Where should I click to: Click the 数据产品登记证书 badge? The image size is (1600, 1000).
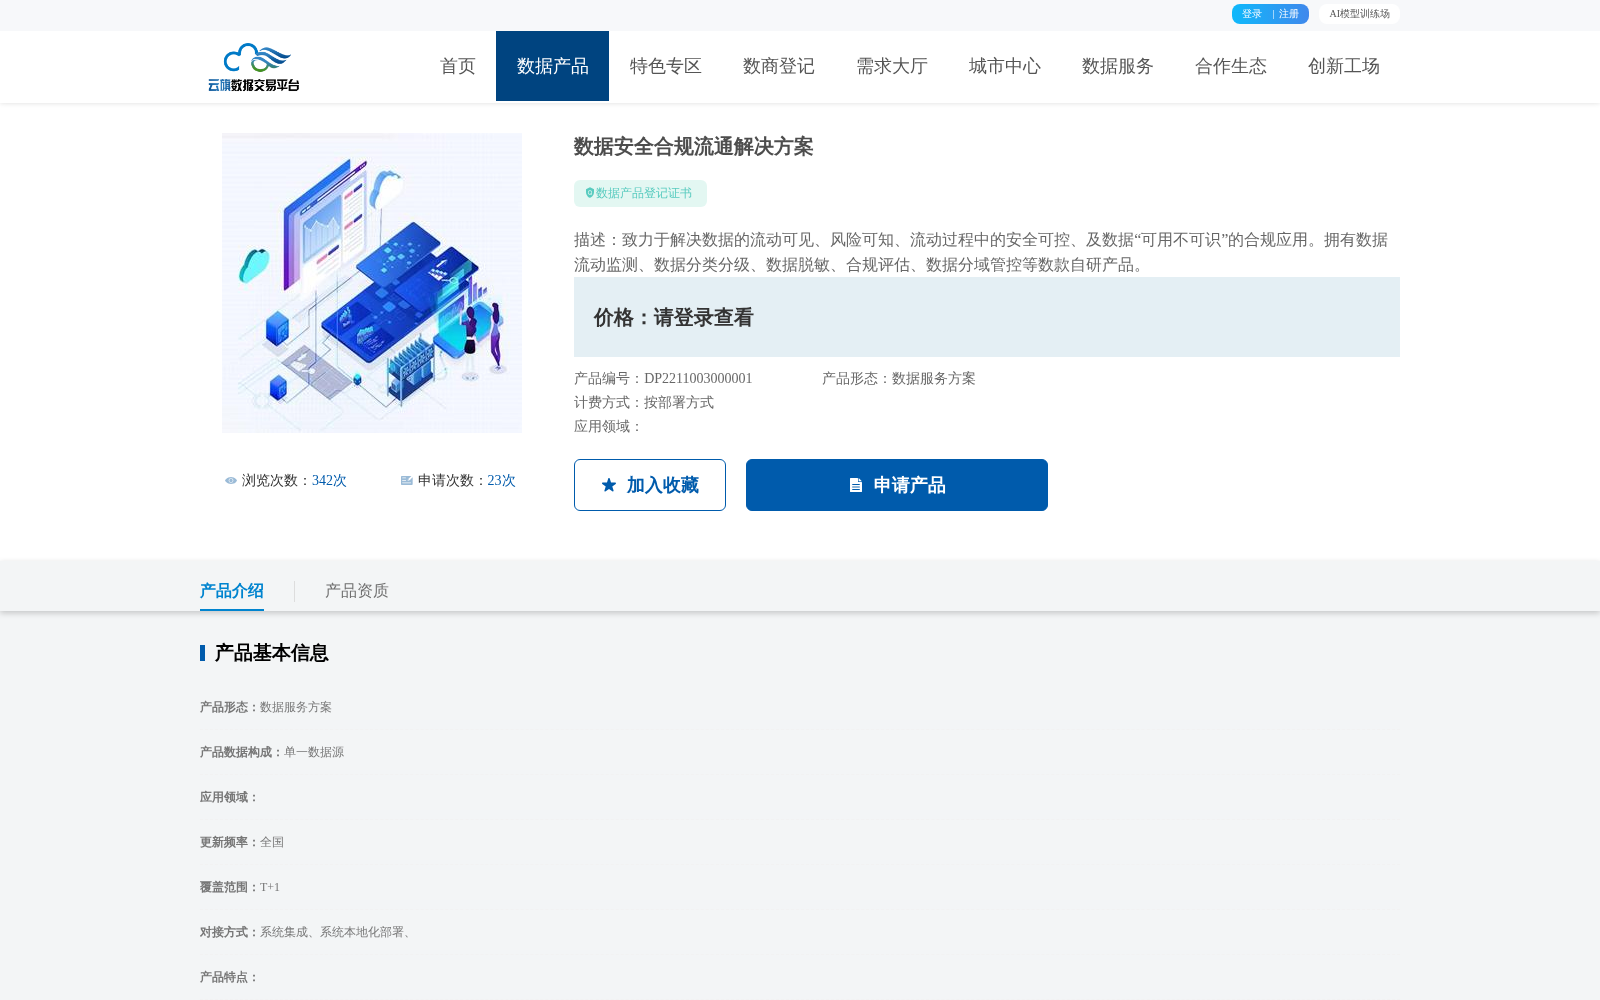click(640, 193)
